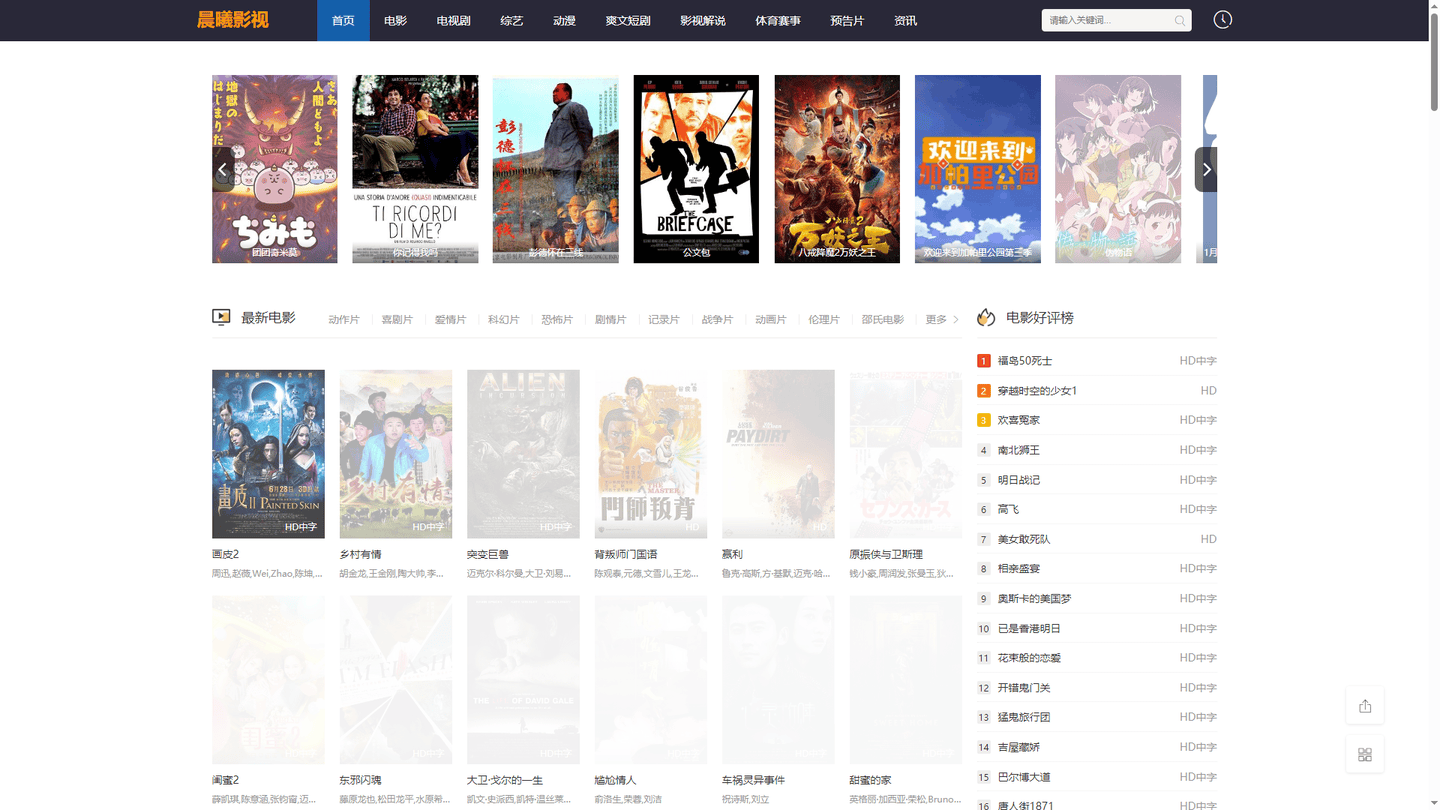This screenshot has width=1440, height=810.
Task: Filter by 战争片 genre
Action: tap(717, 320)
